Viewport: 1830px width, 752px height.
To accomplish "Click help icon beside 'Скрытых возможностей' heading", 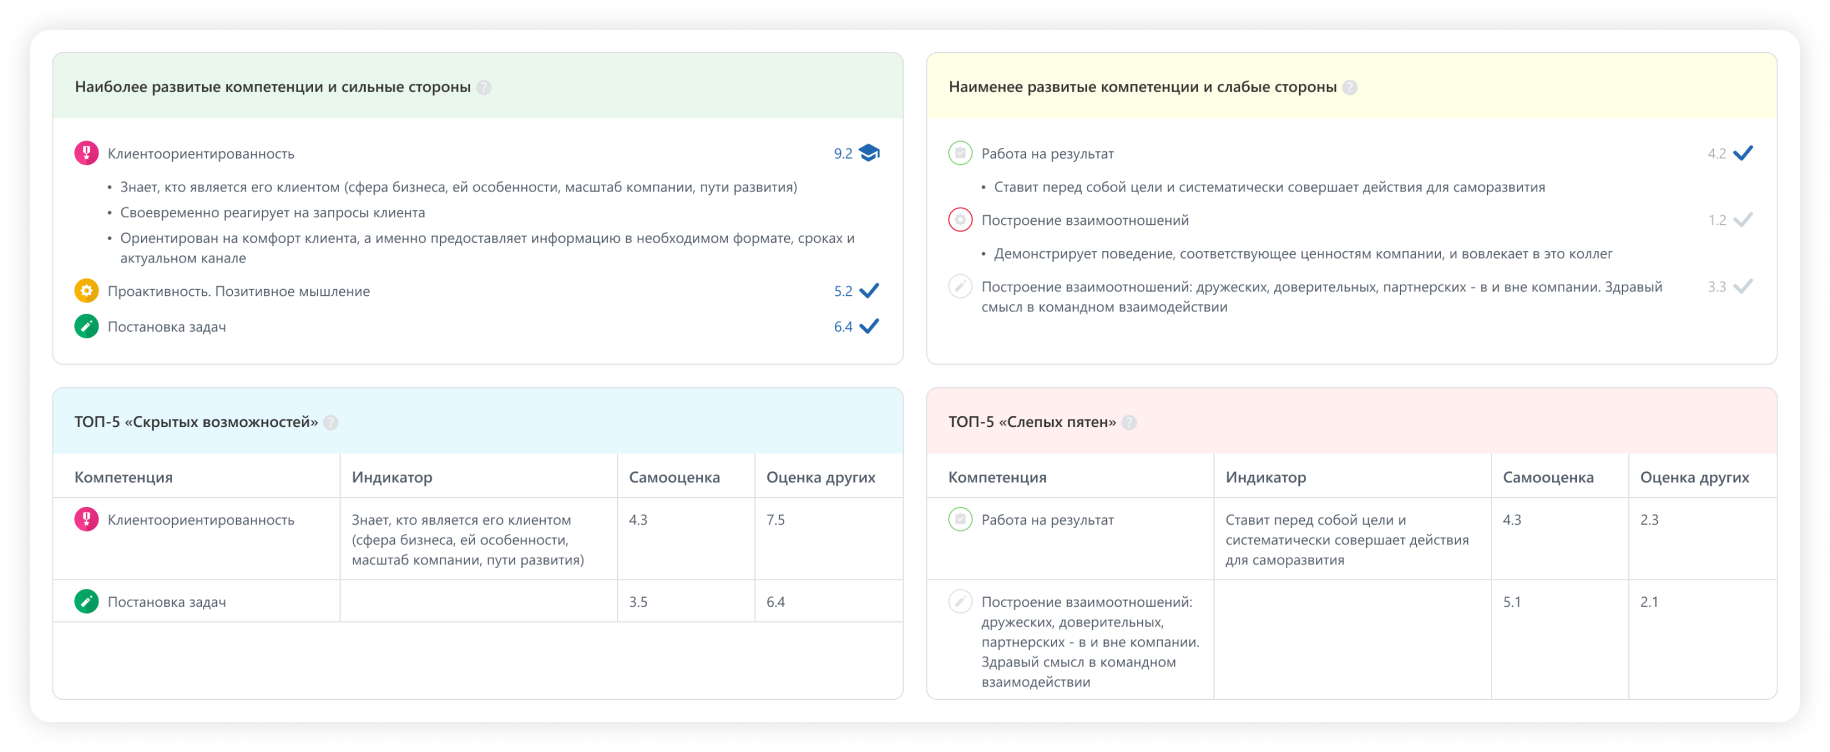I will click(x=331, y=423).
